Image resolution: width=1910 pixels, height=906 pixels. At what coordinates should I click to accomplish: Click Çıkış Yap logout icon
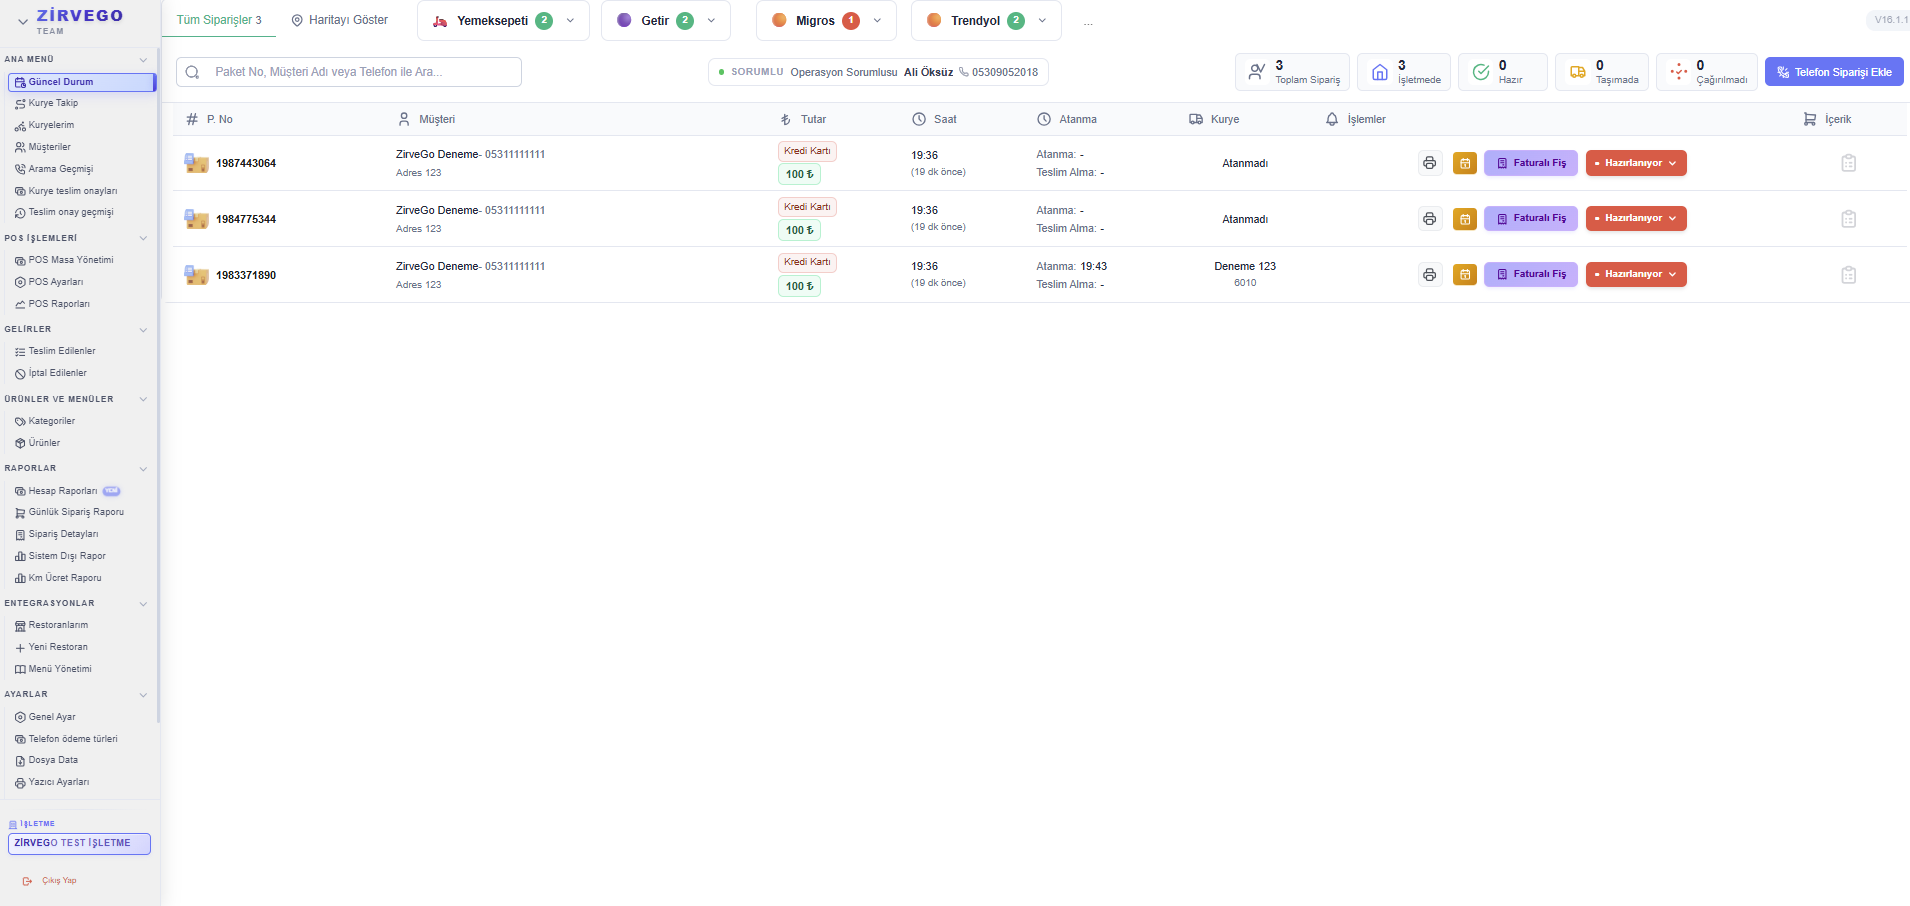pos(27,881)
